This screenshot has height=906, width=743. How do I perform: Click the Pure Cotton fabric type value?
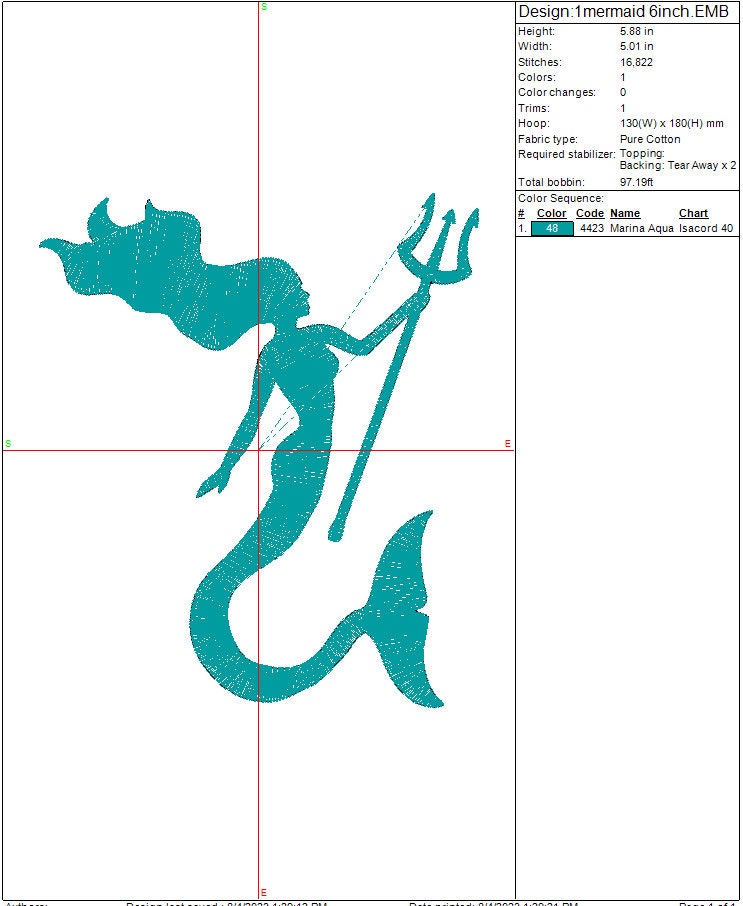[x=650, y=139]
